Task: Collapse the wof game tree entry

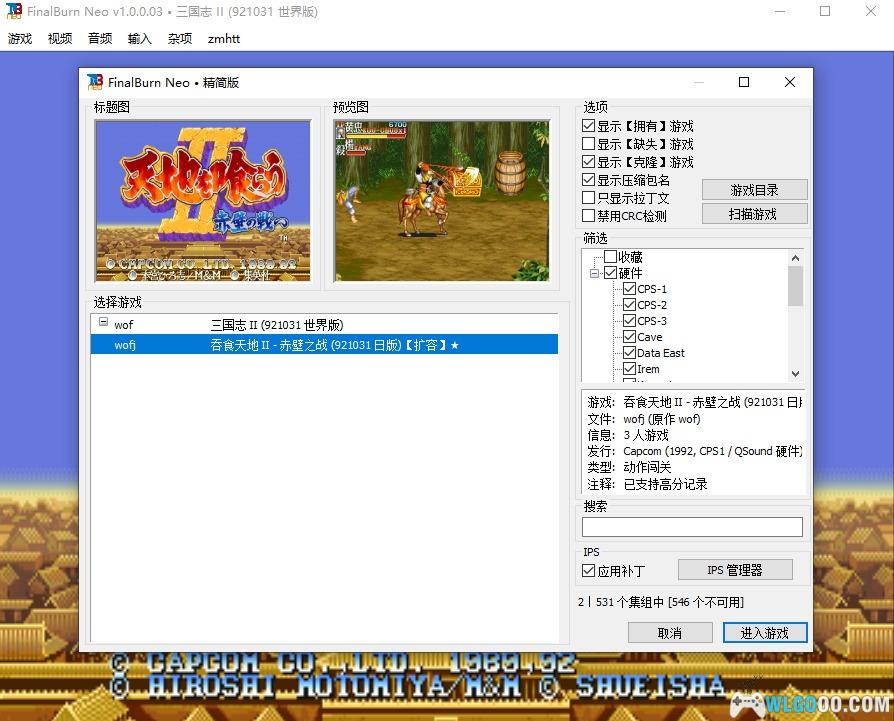Action: point(103,324)
